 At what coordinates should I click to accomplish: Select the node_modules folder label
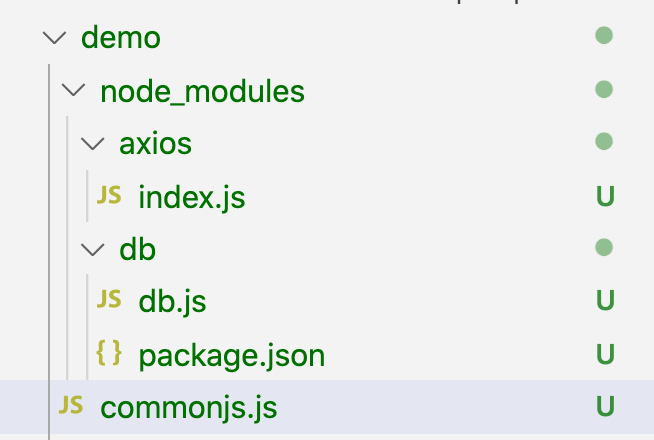[x=202, y=92]
